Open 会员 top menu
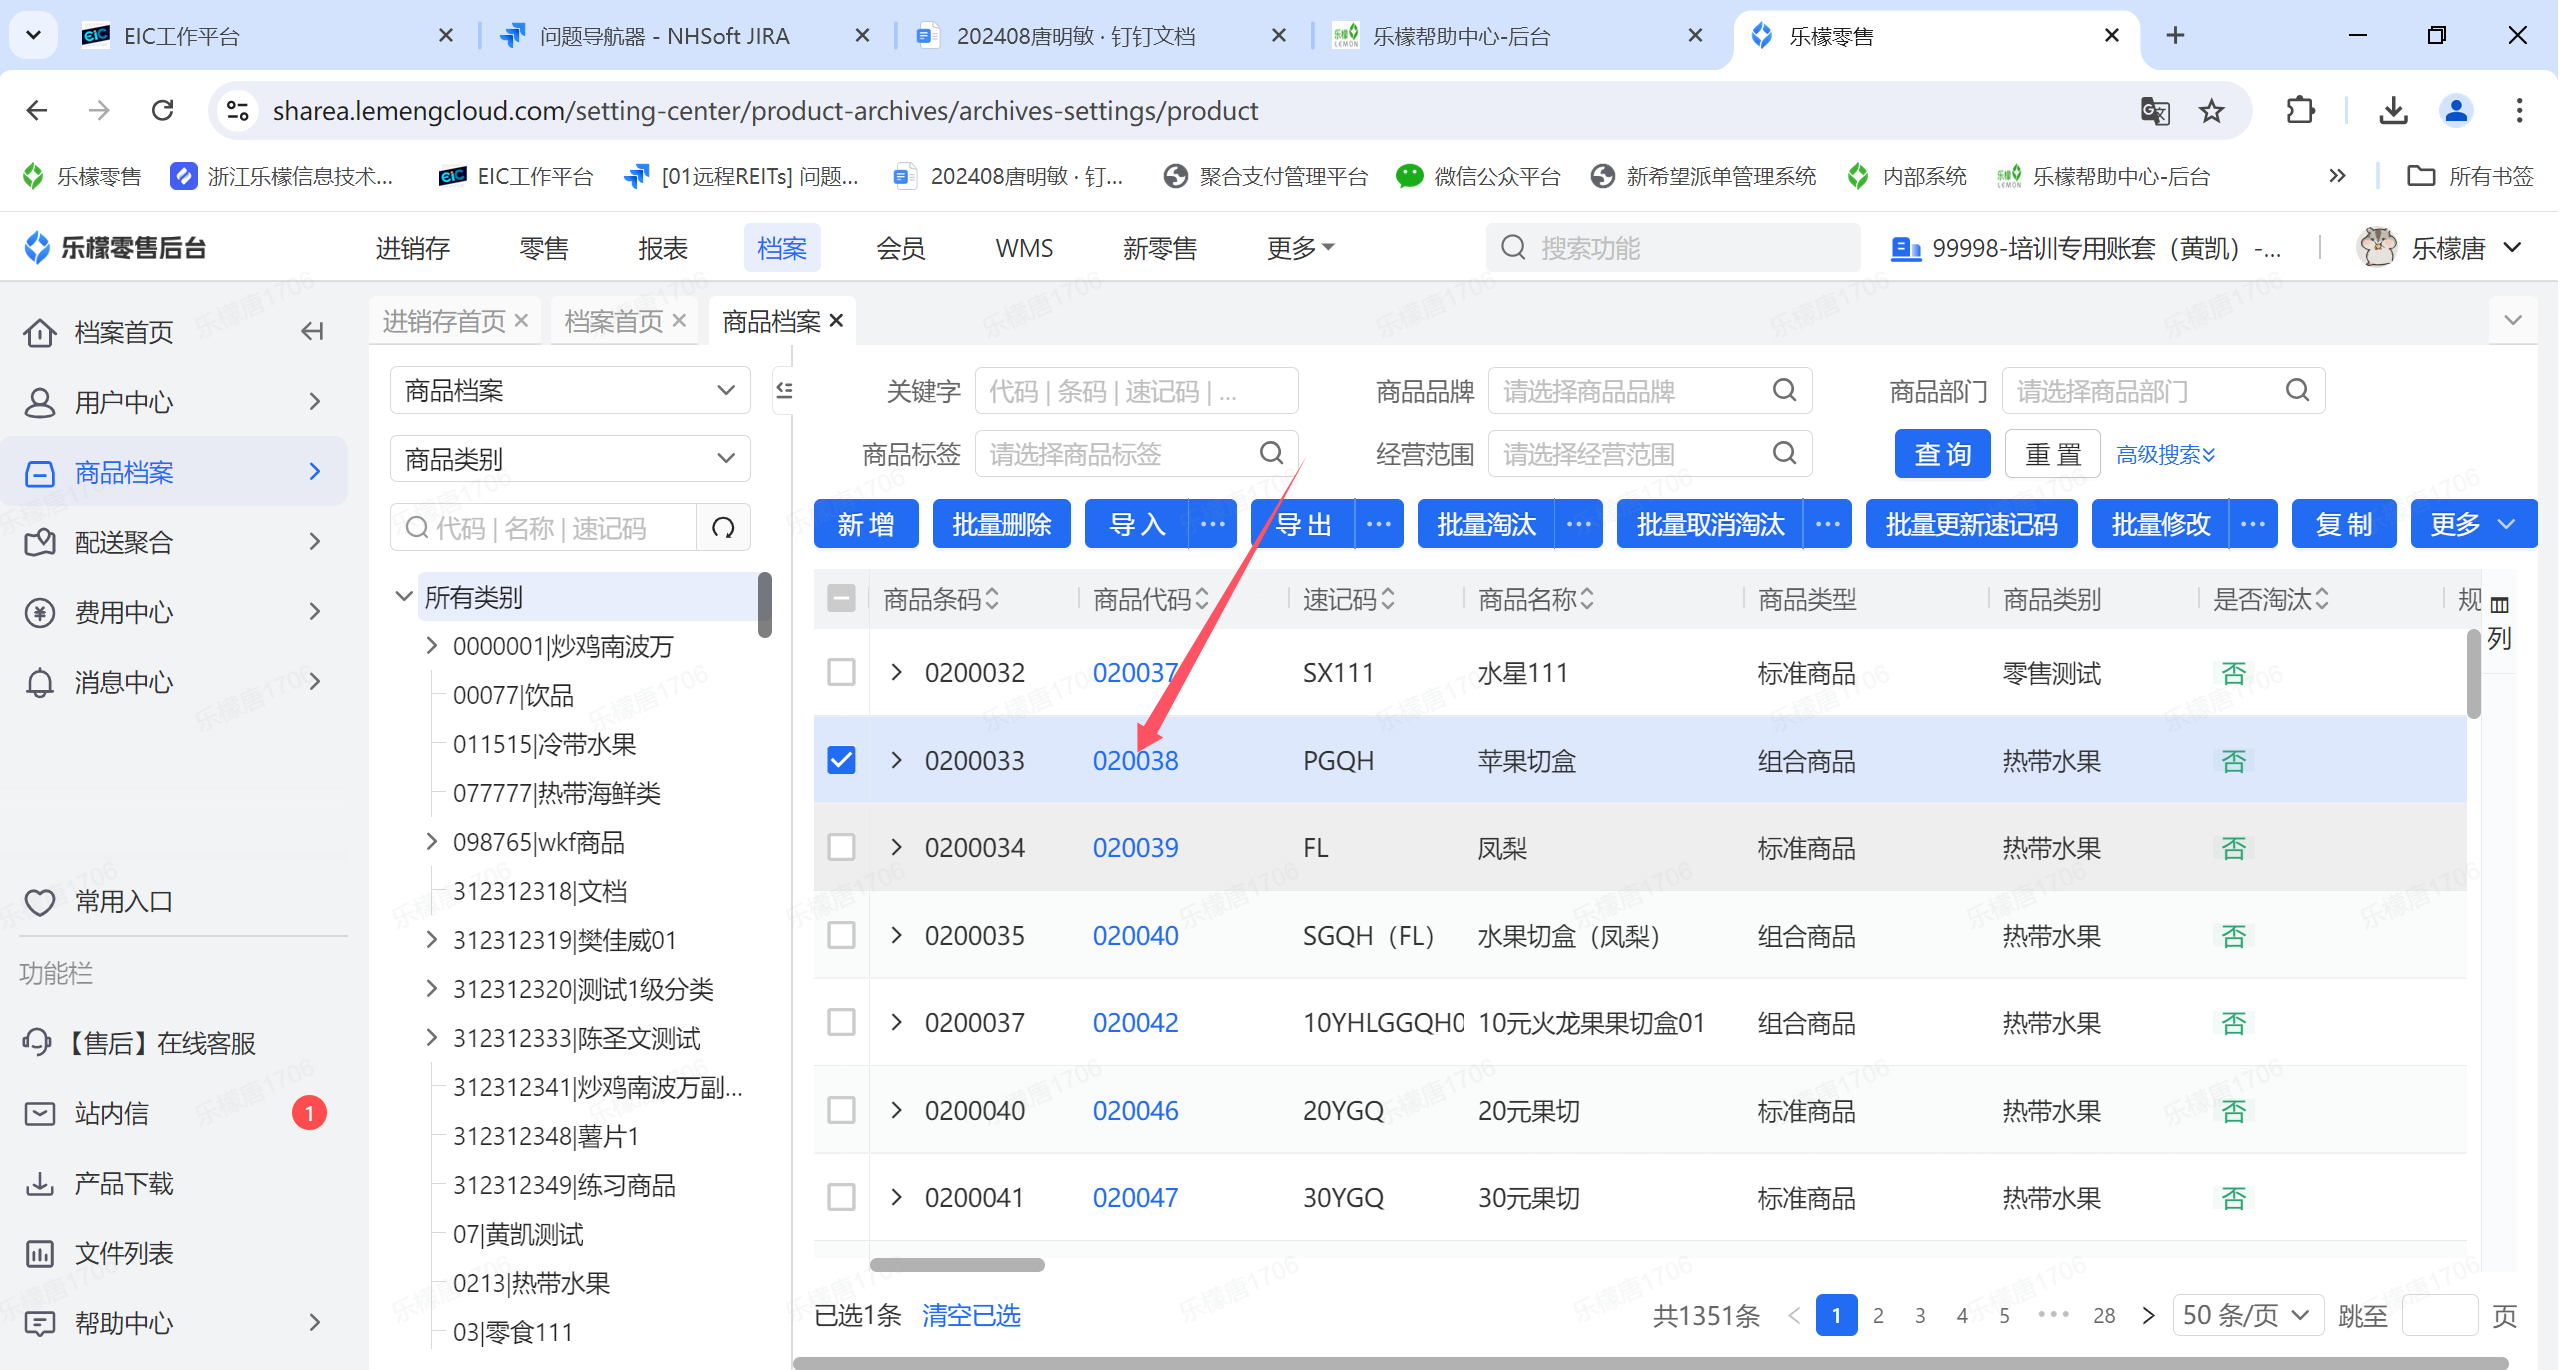This screenshot has height=1370, width=2560. (x=901, y=247)
